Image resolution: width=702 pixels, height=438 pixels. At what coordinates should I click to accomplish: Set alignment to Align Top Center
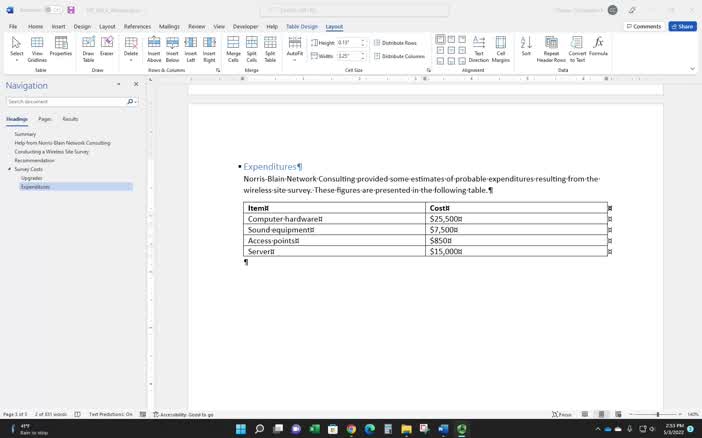451,39
